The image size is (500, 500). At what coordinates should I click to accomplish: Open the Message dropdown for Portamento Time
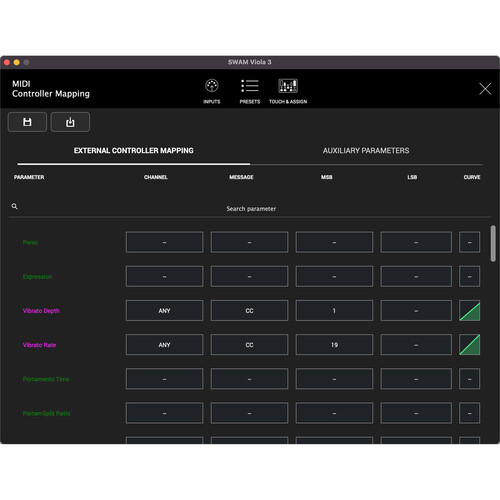tap(249, 379)
